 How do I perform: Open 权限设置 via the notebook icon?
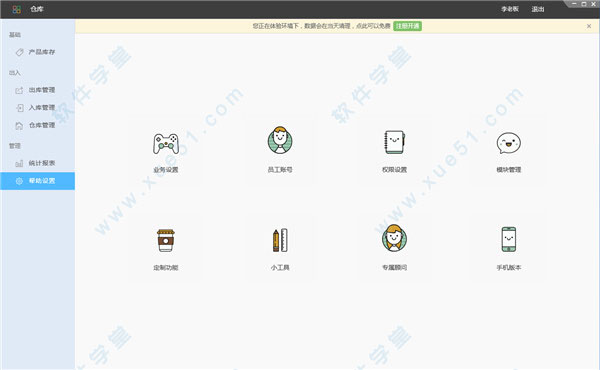point(394,142)
